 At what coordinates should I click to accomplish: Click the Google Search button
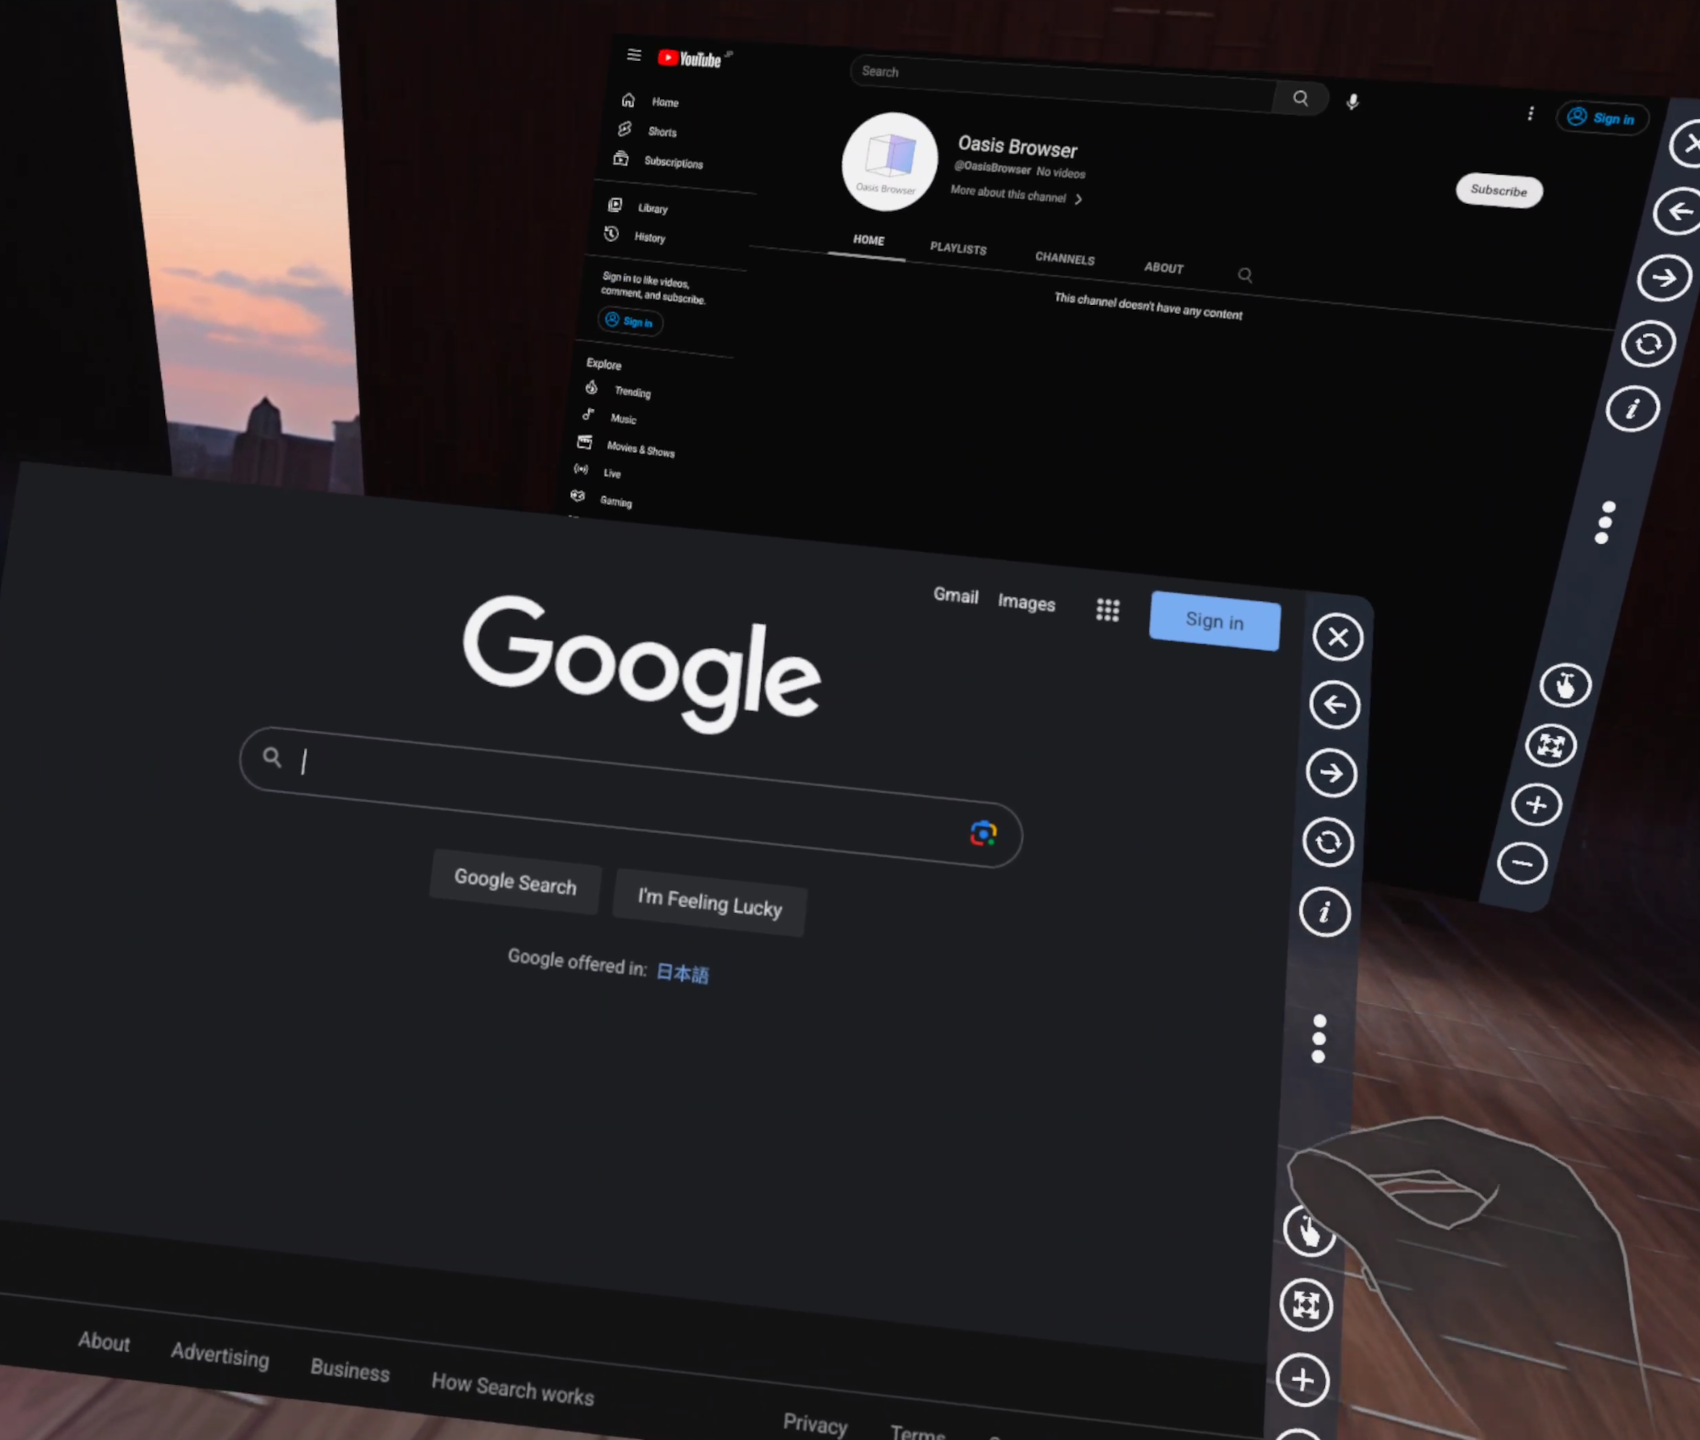515,882
